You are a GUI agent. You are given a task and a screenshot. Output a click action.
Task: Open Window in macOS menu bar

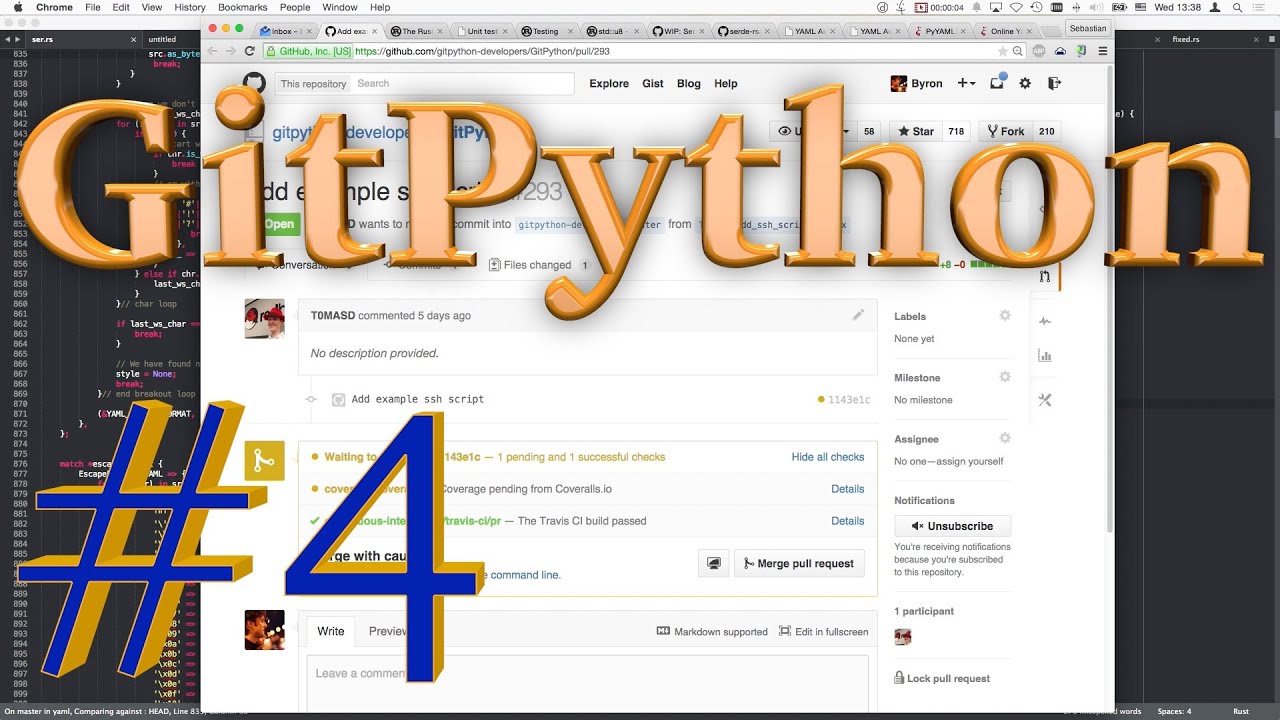click(340, 7)
